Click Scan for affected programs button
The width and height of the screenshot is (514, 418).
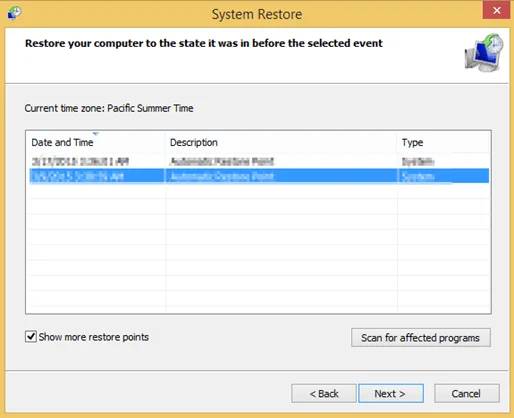[421, 338]
